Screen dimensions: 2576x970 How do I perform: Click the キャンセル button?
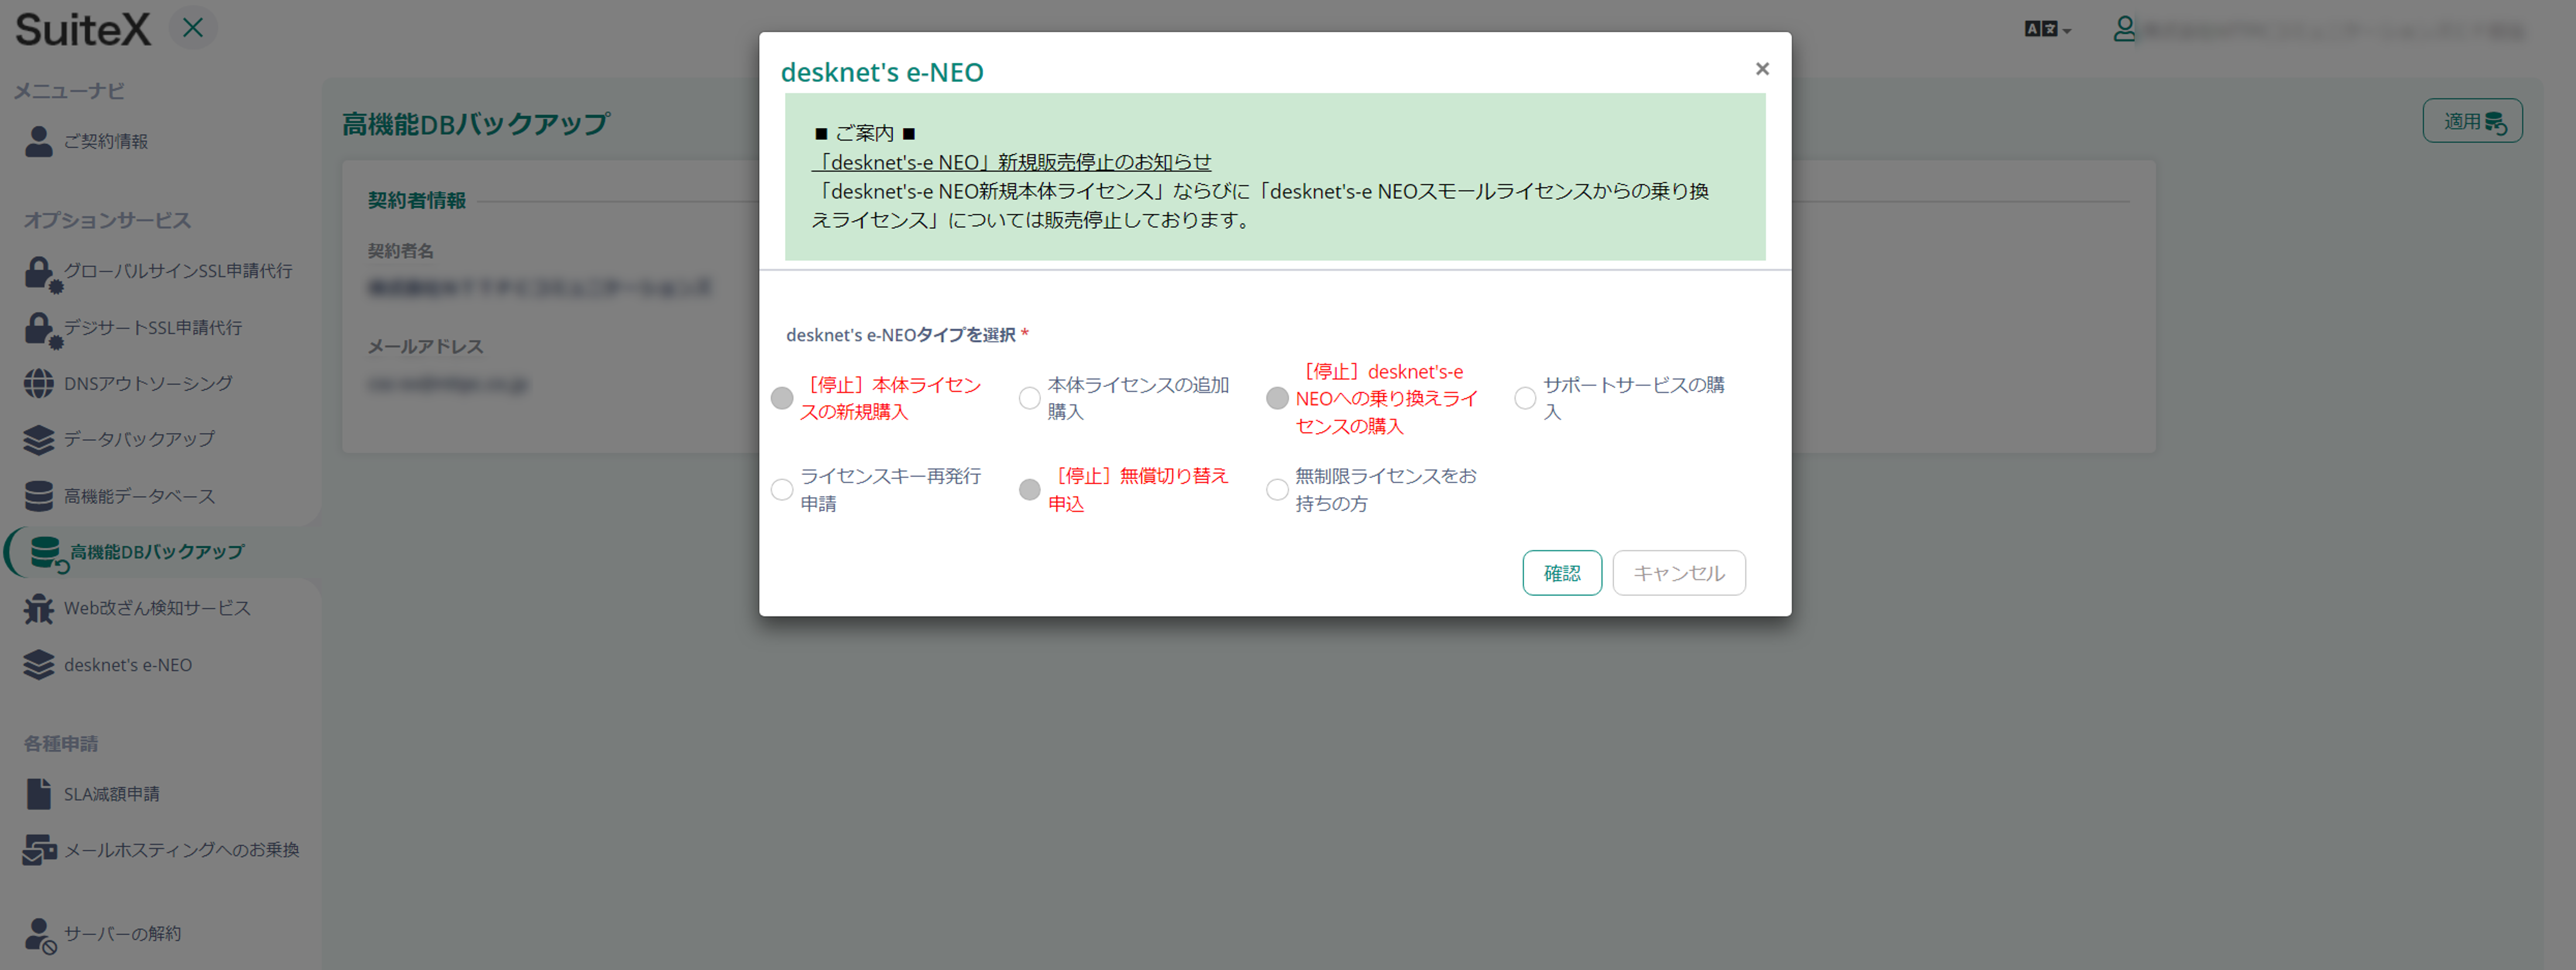[1679, 573]
